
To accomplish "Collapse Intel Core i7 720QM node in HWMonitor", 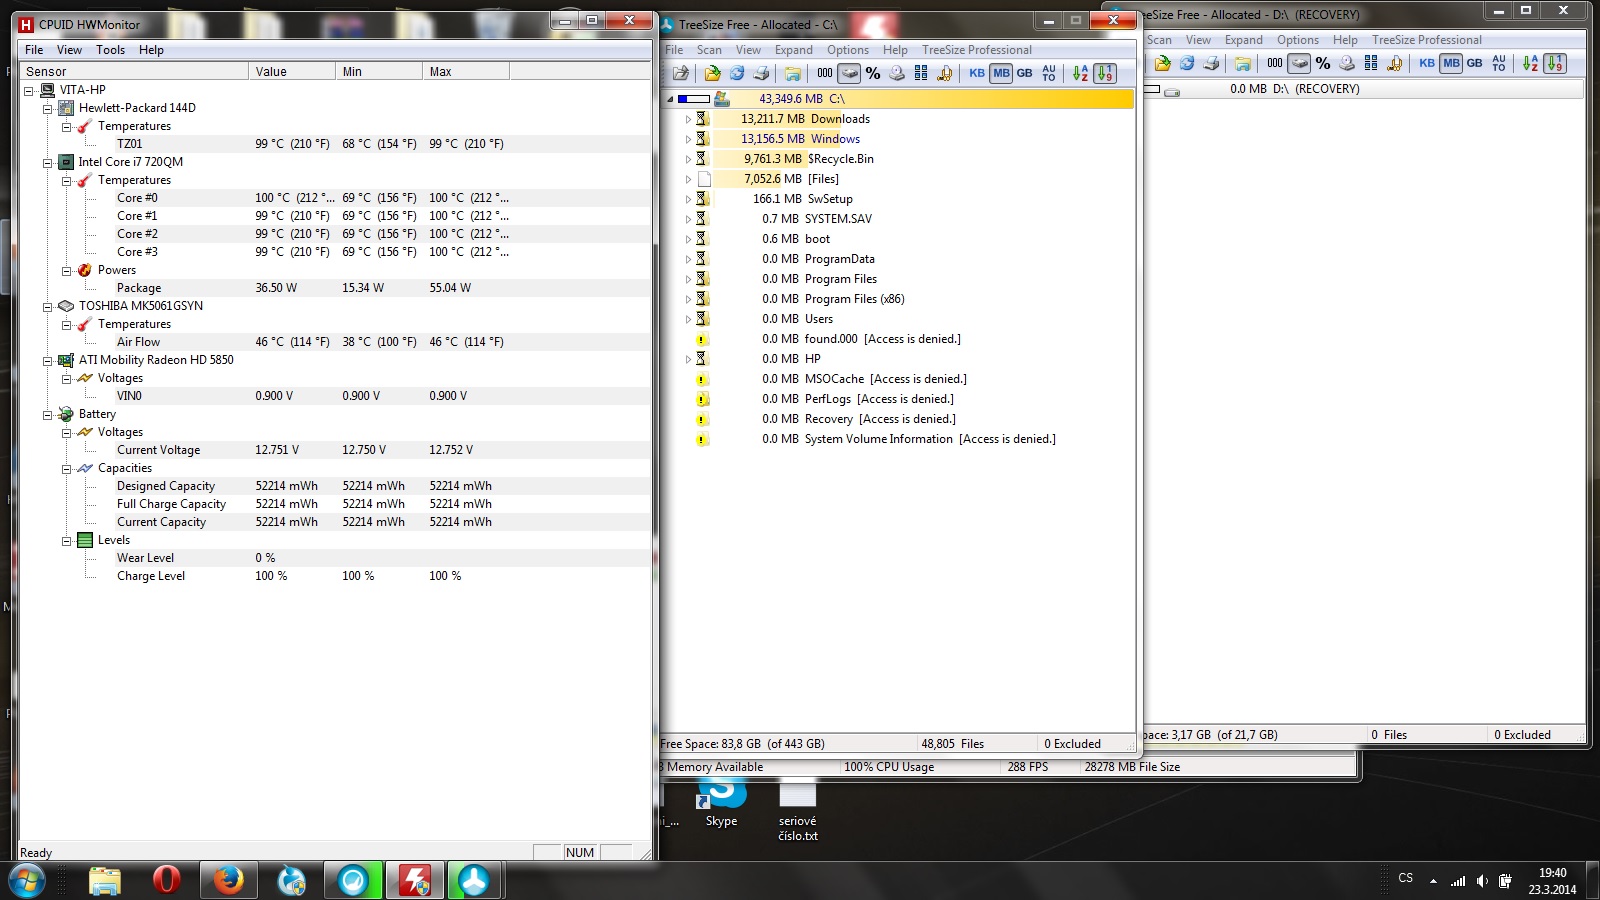I will [47, 162].
